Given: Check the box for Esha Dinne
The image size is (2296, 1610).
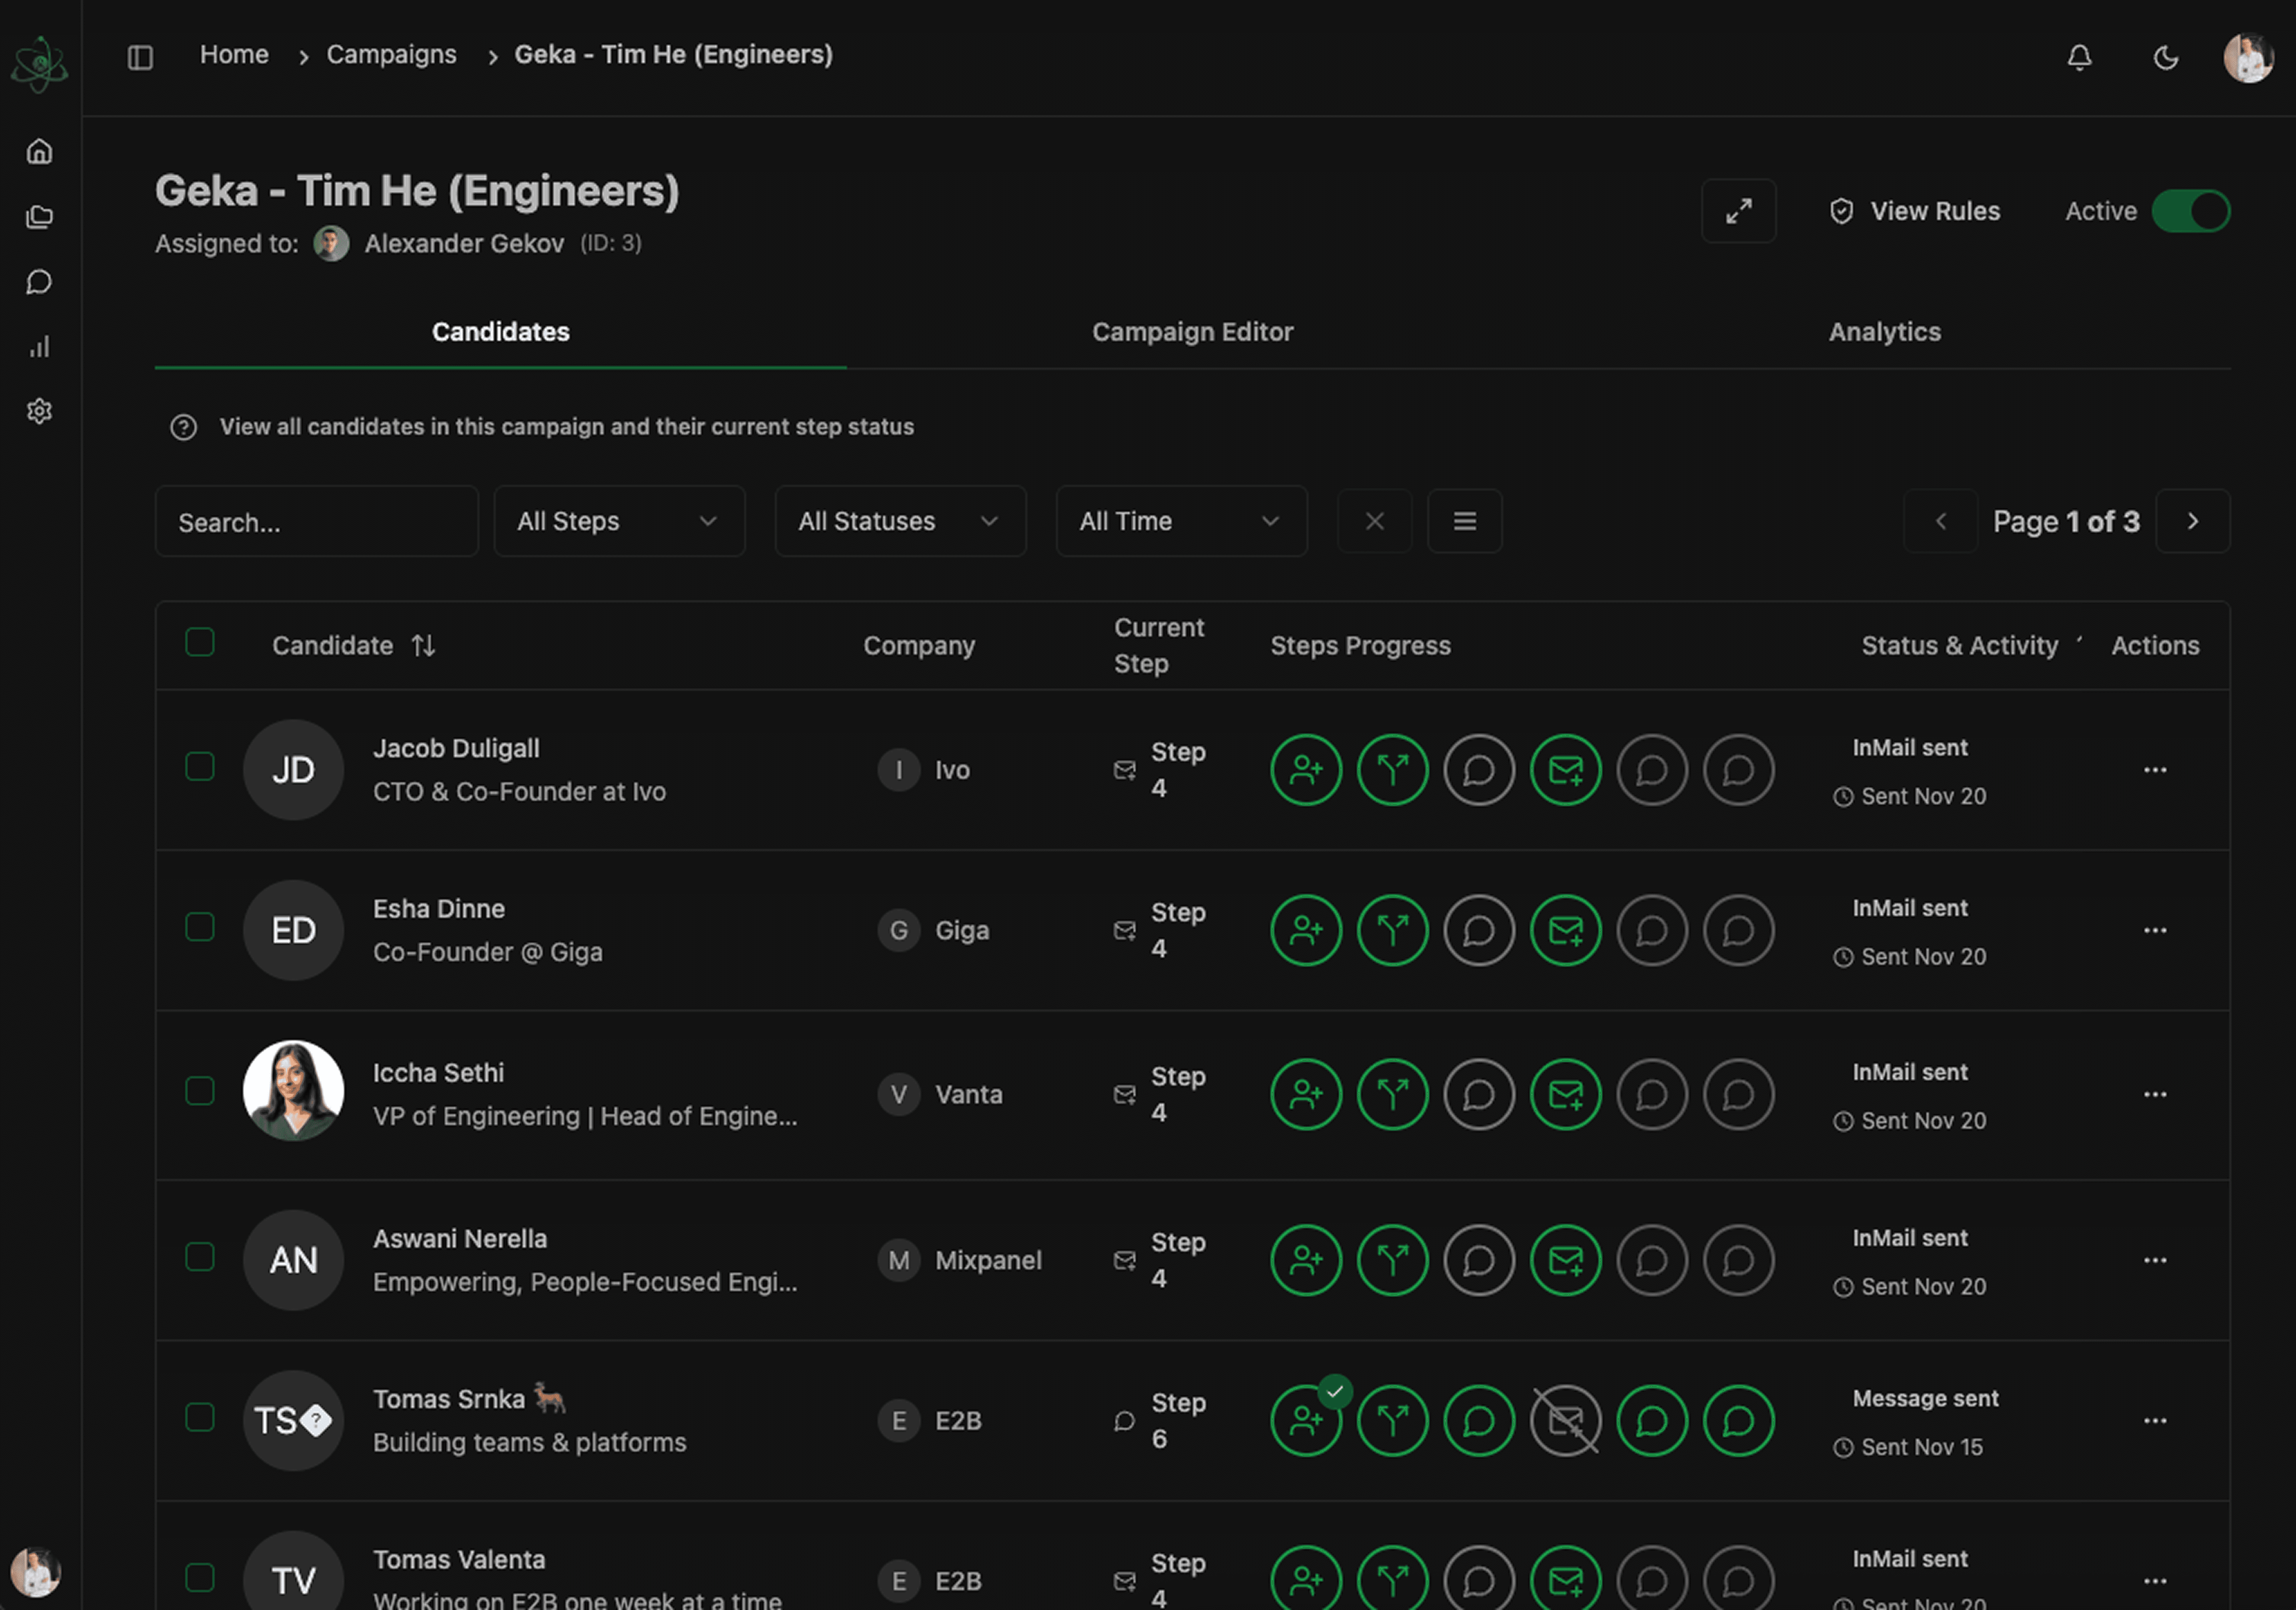Looking at the screenshot, I should 200,927.
